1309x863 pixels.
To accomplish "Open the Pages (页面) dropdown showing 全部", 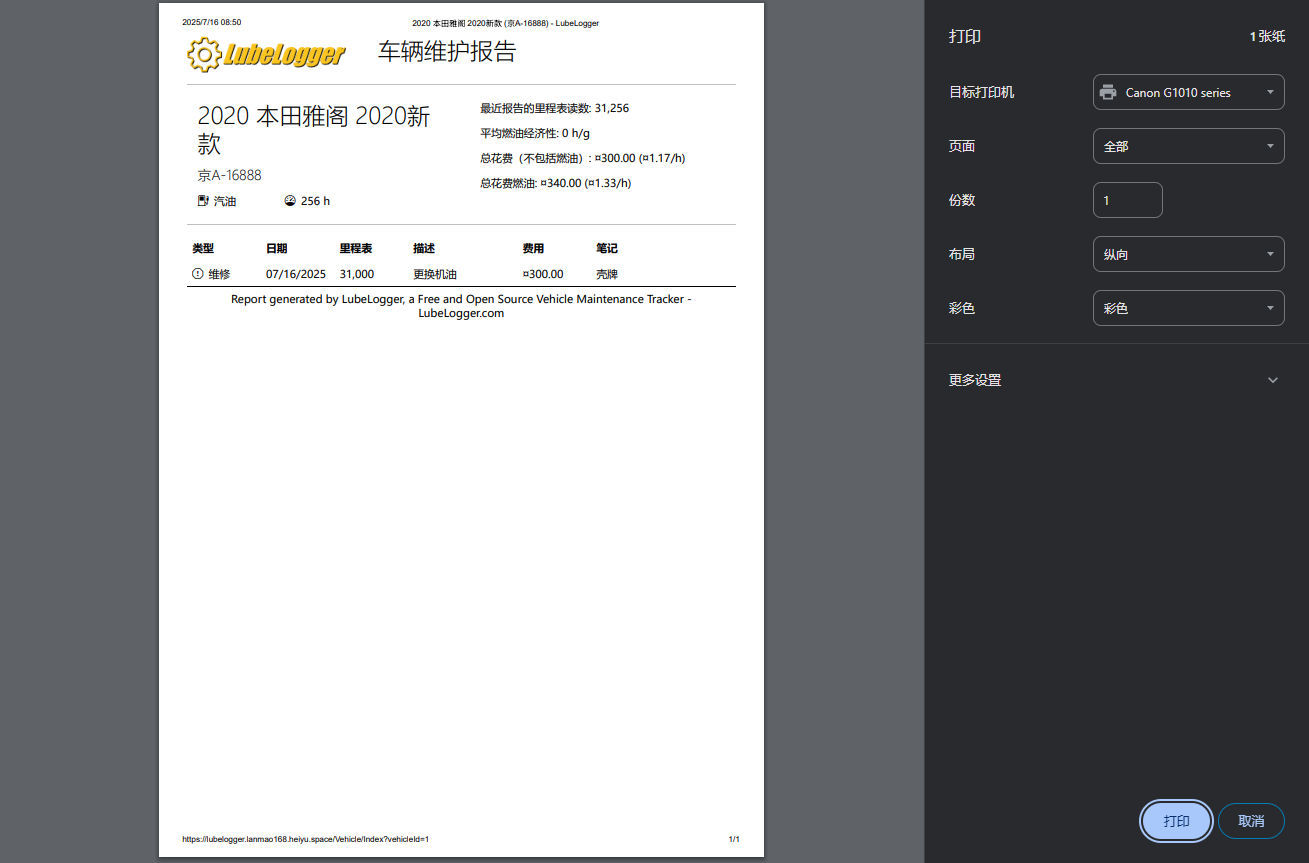I will click(x=1189, y=146).
